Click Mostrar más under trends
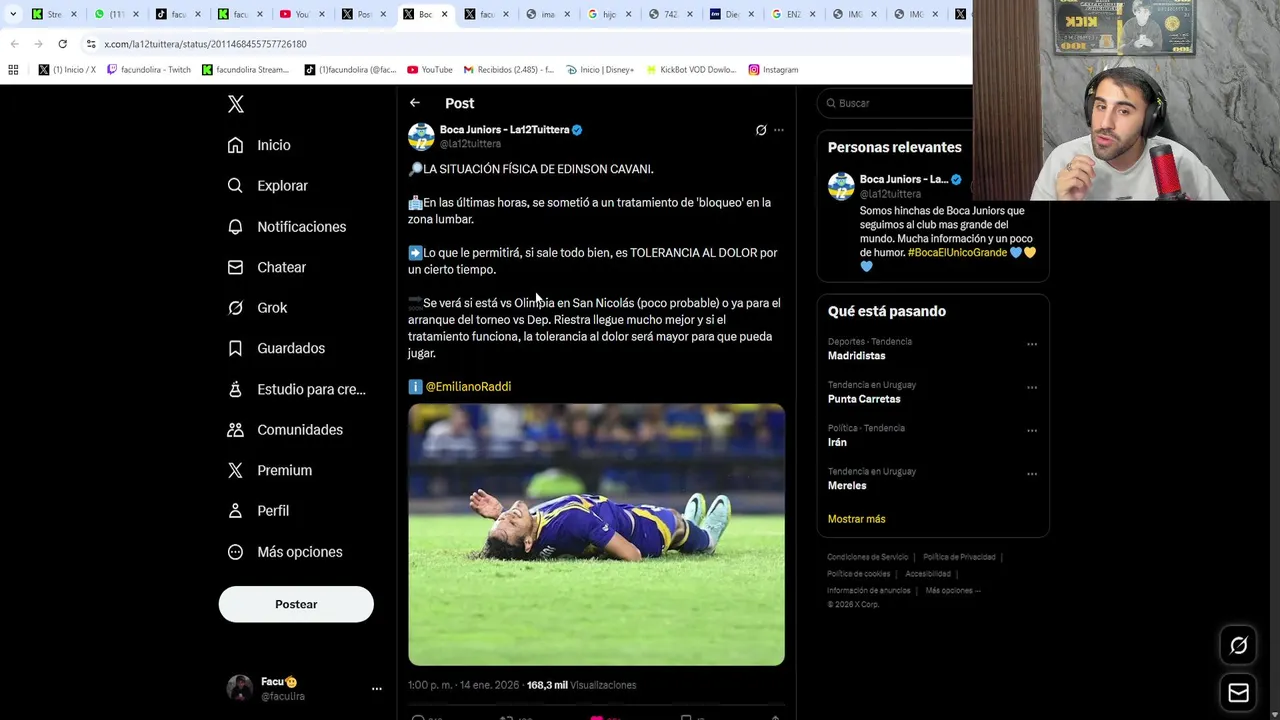The width and height of the screenshot is (1280, 720). click(x=856, y=519)
